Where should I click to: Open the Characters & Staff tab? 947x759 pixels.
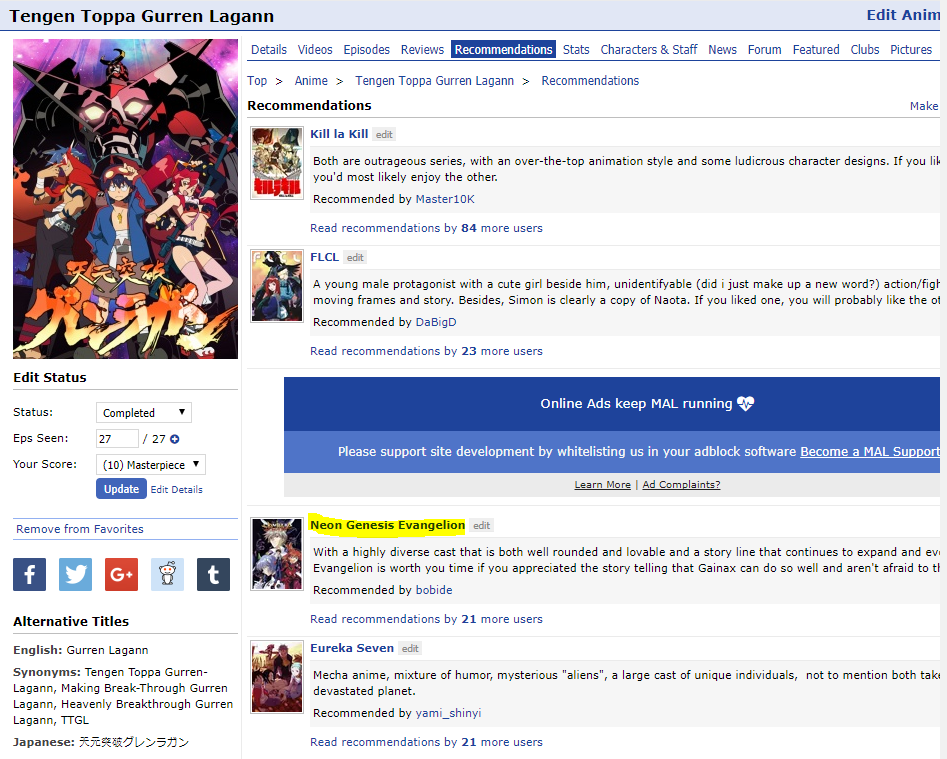click(x=649, y=50)
